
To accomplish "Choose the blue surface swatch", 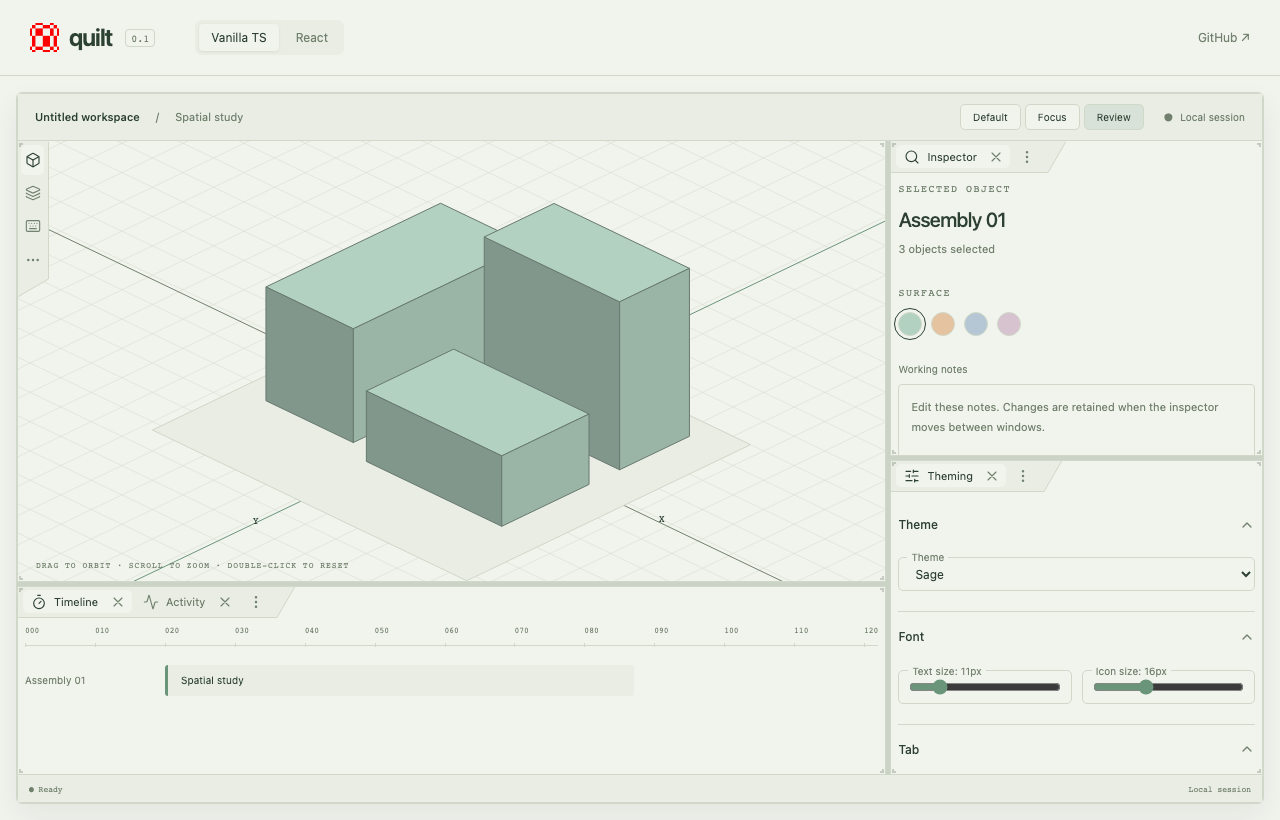I will pos(976,324).
